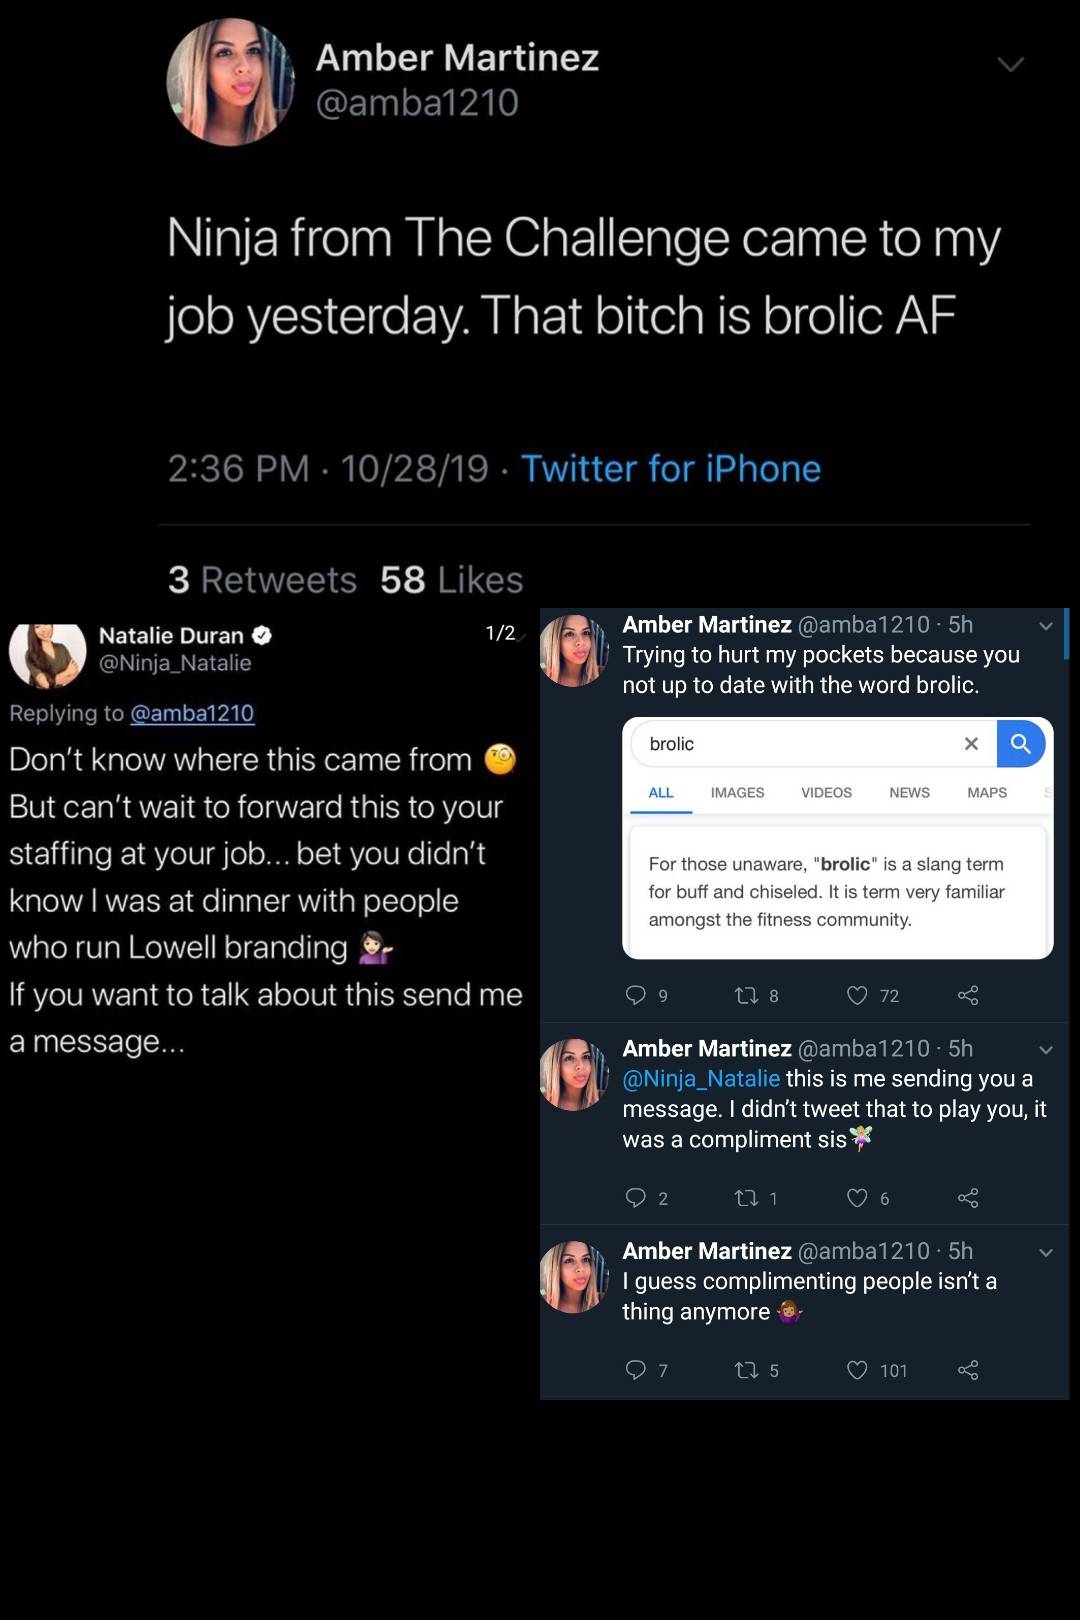Open the menu chevron on the last tweet
Viewport: 1080px width, 1620px height.
tap(1046, 1251)
